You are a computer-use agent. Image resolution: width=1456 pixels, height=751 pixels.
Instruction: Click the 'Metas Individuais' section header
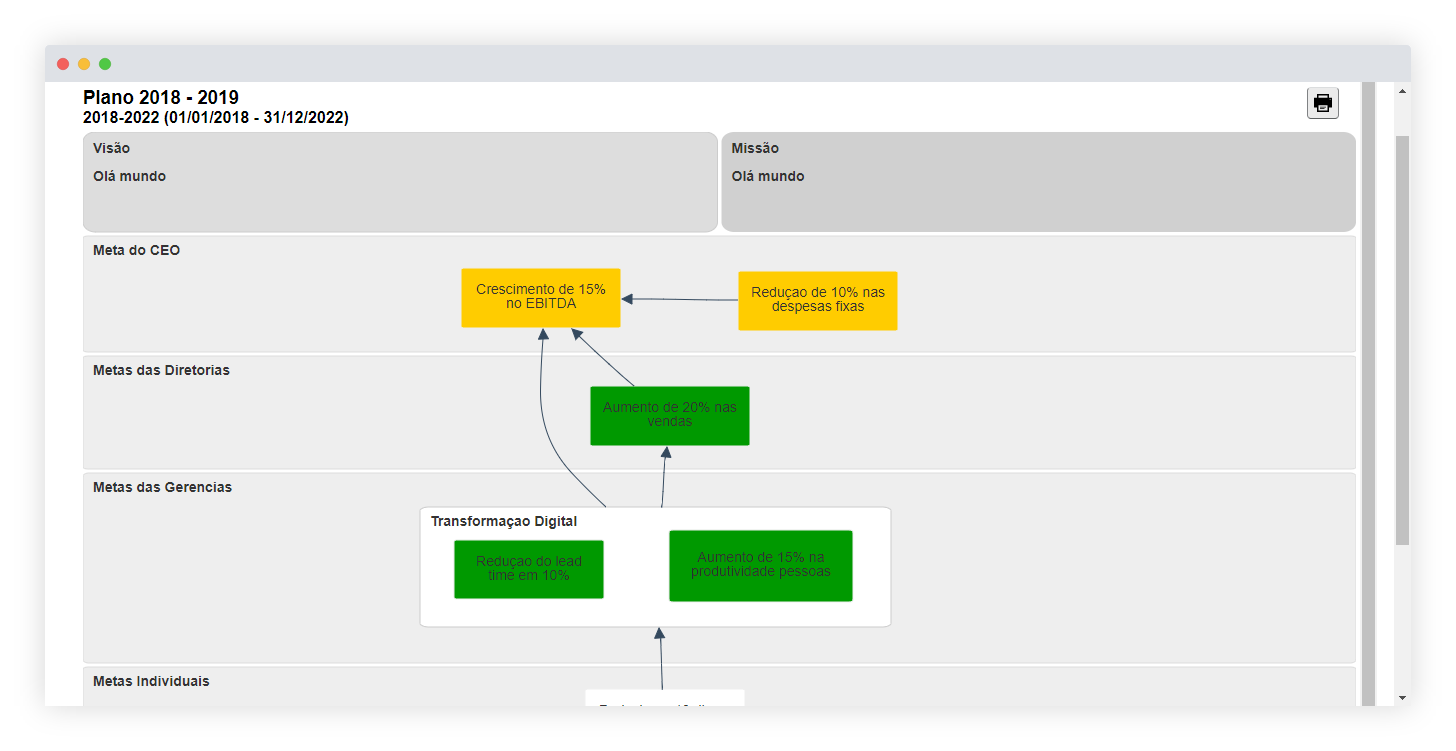(151, 681)
